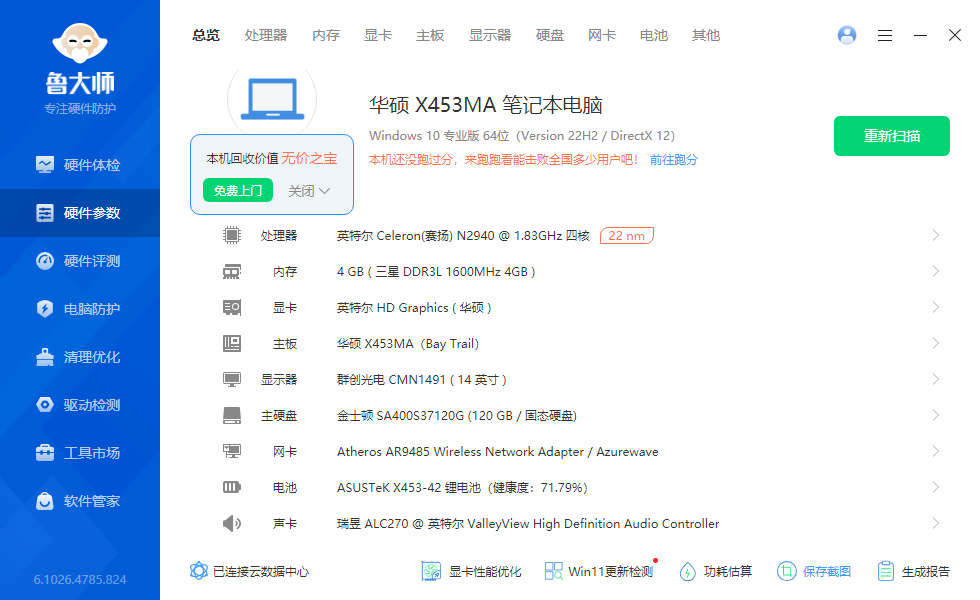The height and width of the screenshot is (600, 980).
Task: Click the 已连接云数据中心 status
Action: pyautogui.click(x=249, y=571)
